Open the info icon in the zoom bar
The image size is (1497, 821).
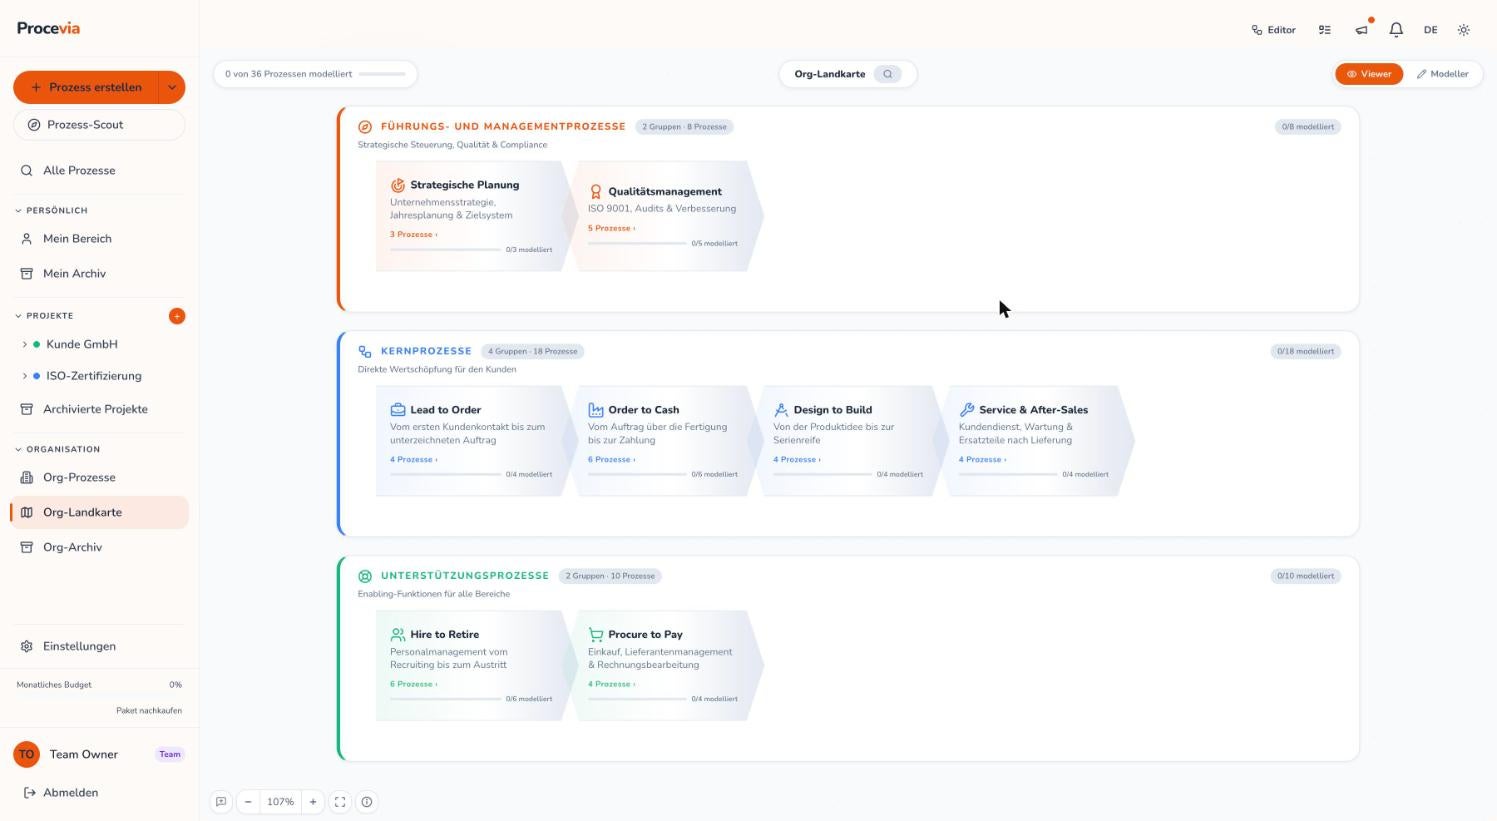[367, 802]
